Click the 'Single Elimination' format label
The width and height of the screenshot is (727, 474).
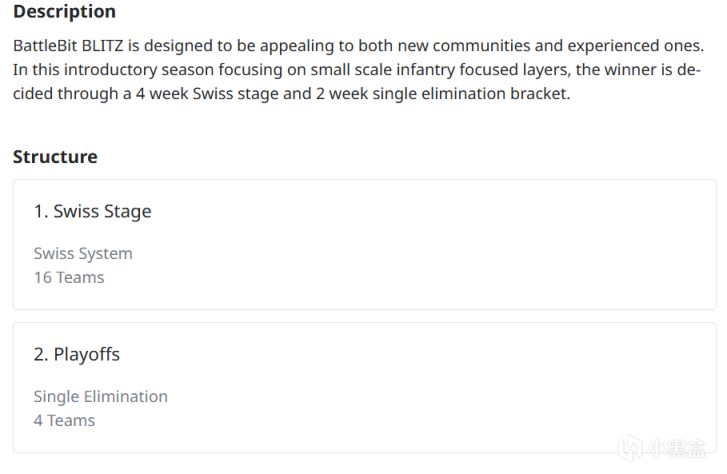(101, 397)
